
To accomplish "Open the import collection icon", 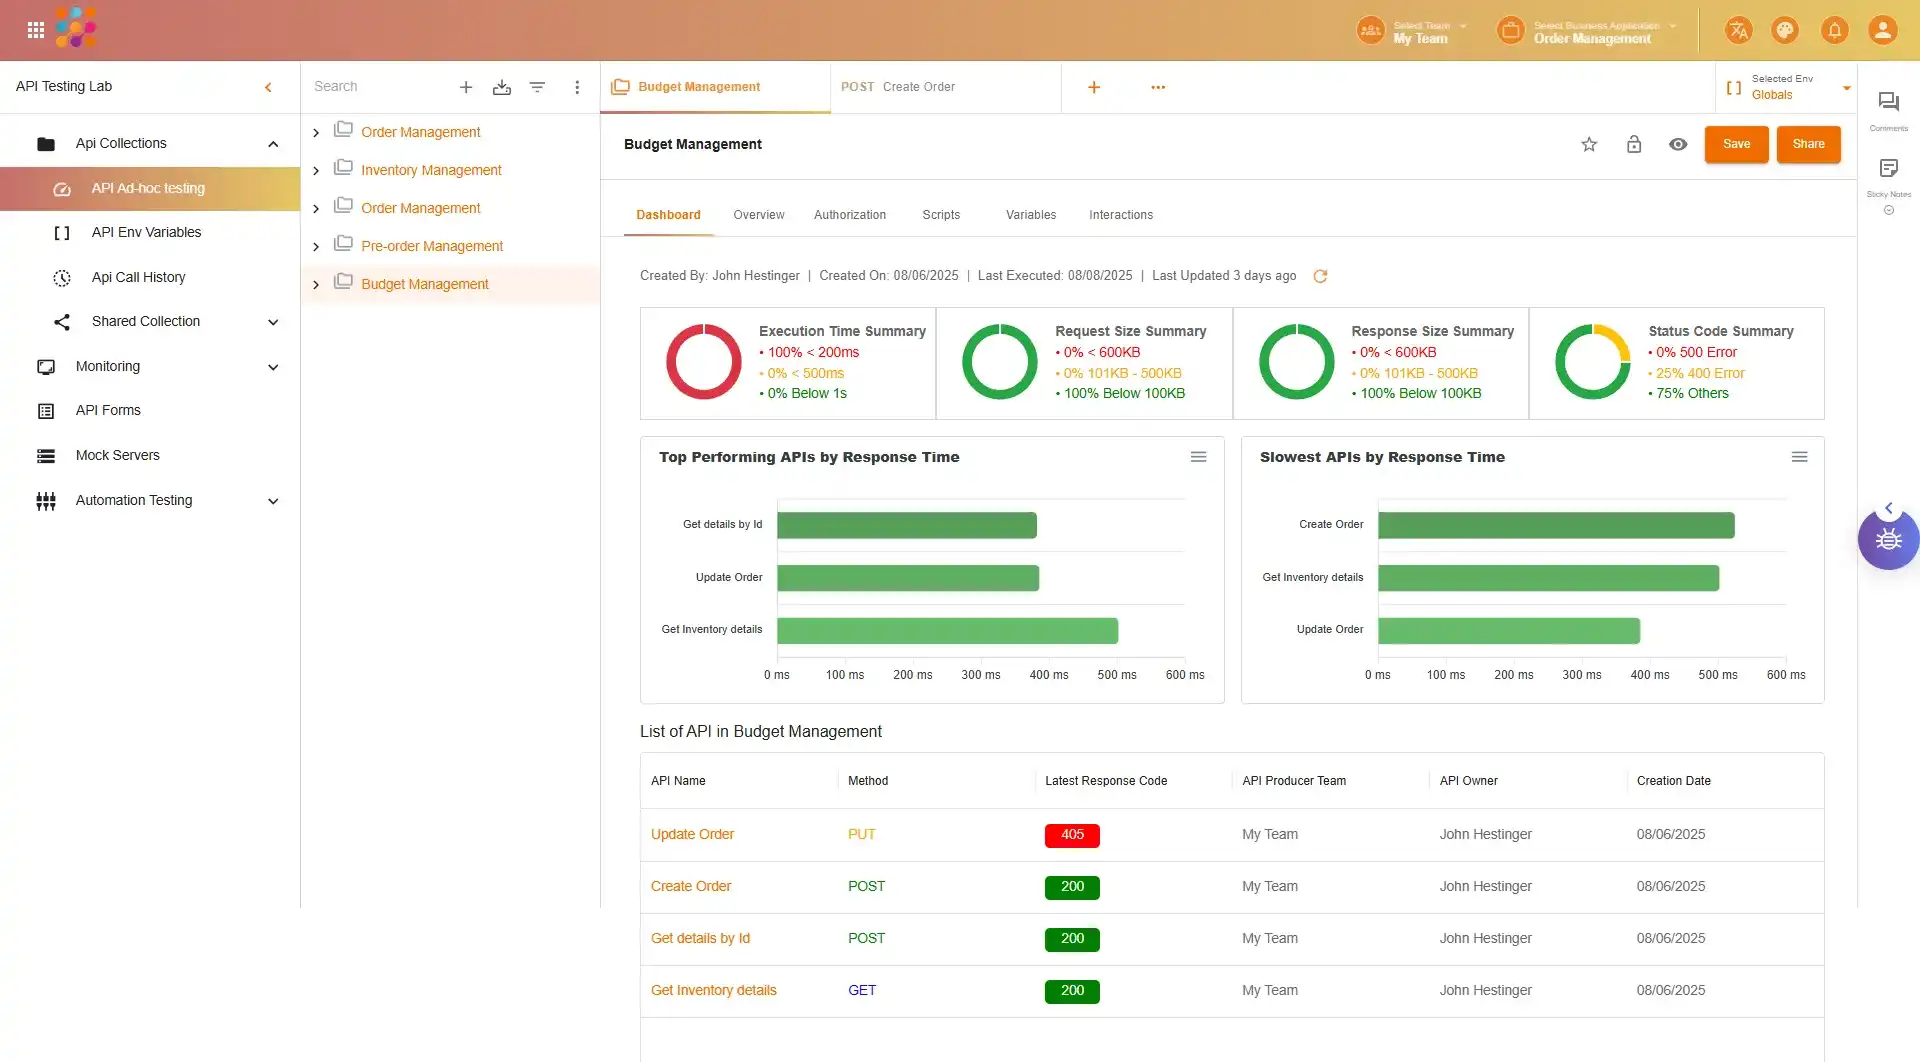I will (x=502, y=88).
